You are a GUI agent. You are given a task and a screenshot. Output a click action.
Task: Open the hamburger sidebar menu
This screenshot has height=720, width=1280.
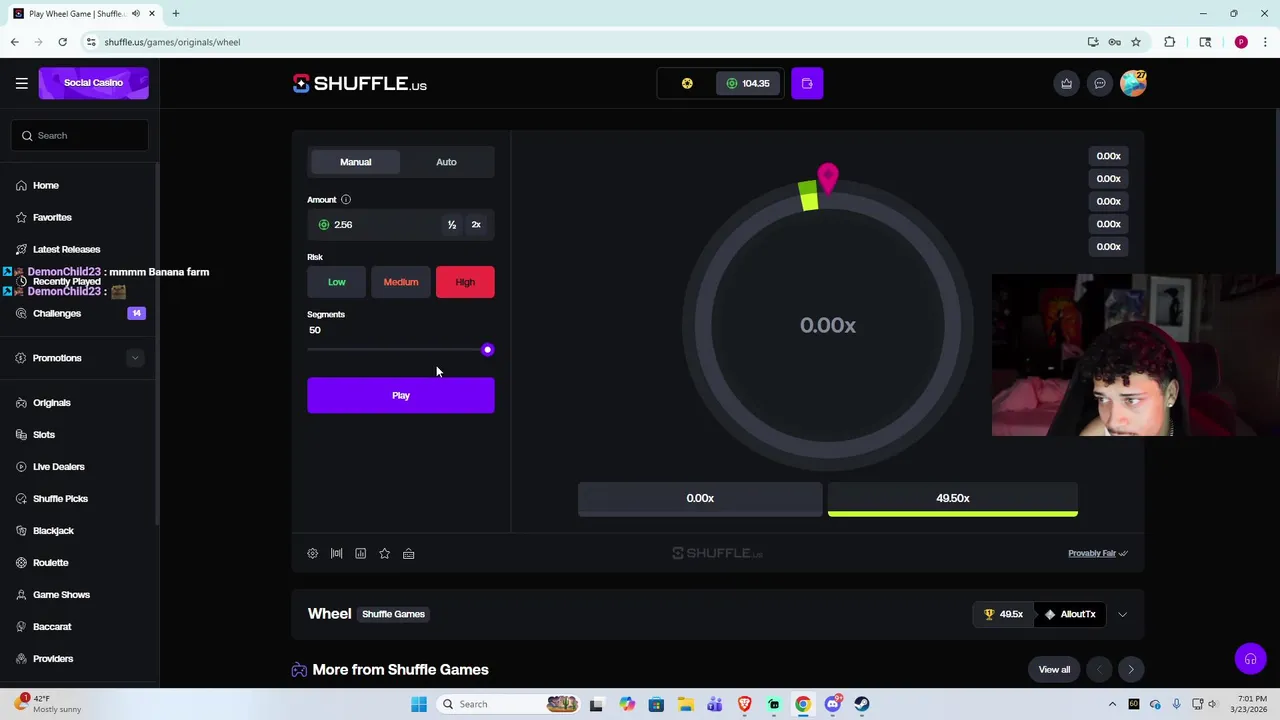tap(21, 83)
